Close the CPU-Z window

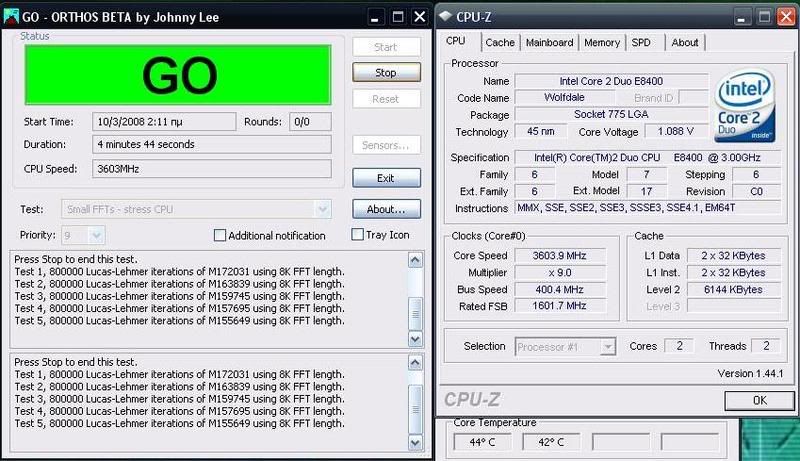(x=786, y=17)
